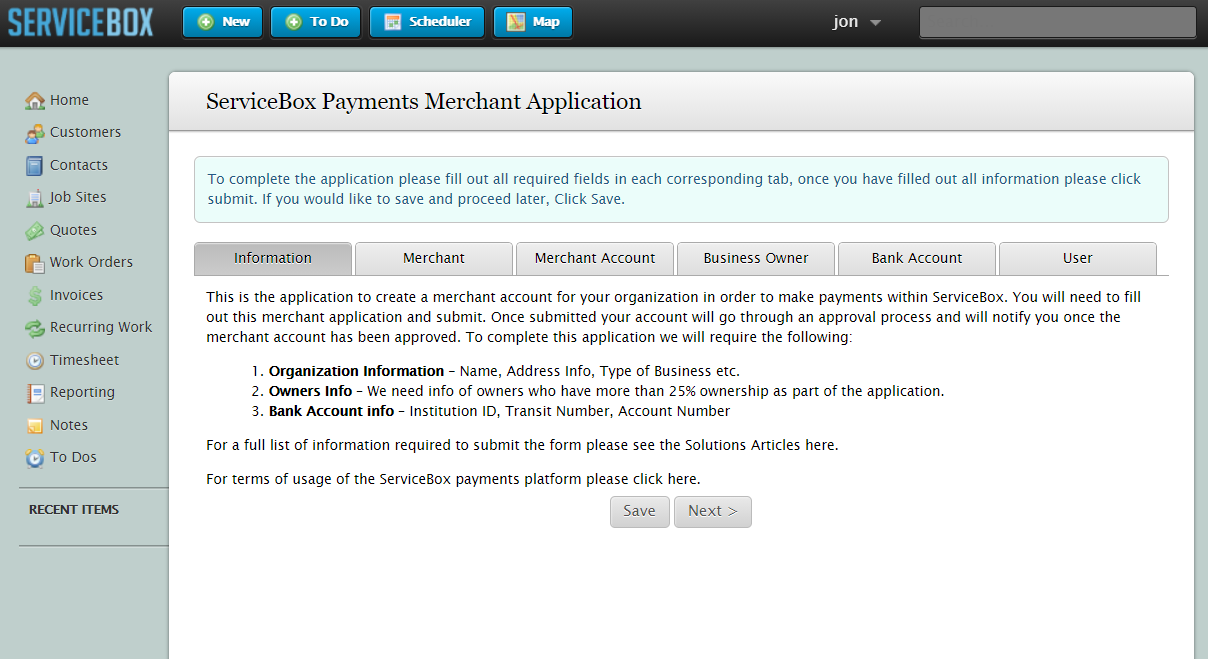Switch to the Merchant tab
The width and height of the screenshot is (1208, 659).
tap(434, 258)
